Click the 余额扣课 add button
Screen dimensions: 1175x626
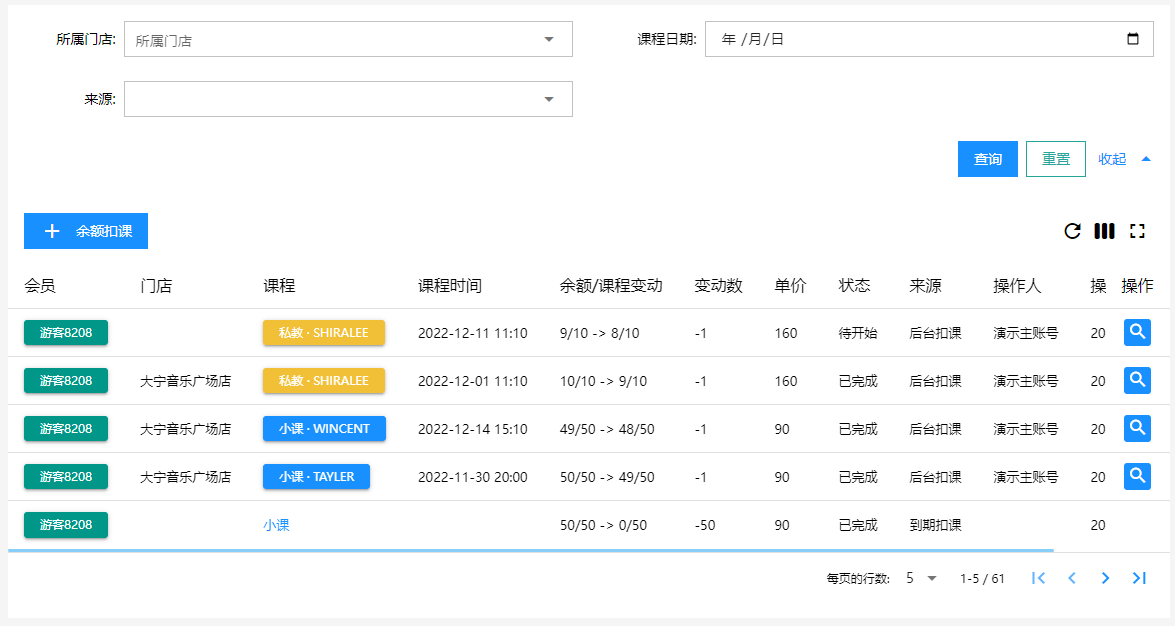[86, 231]
